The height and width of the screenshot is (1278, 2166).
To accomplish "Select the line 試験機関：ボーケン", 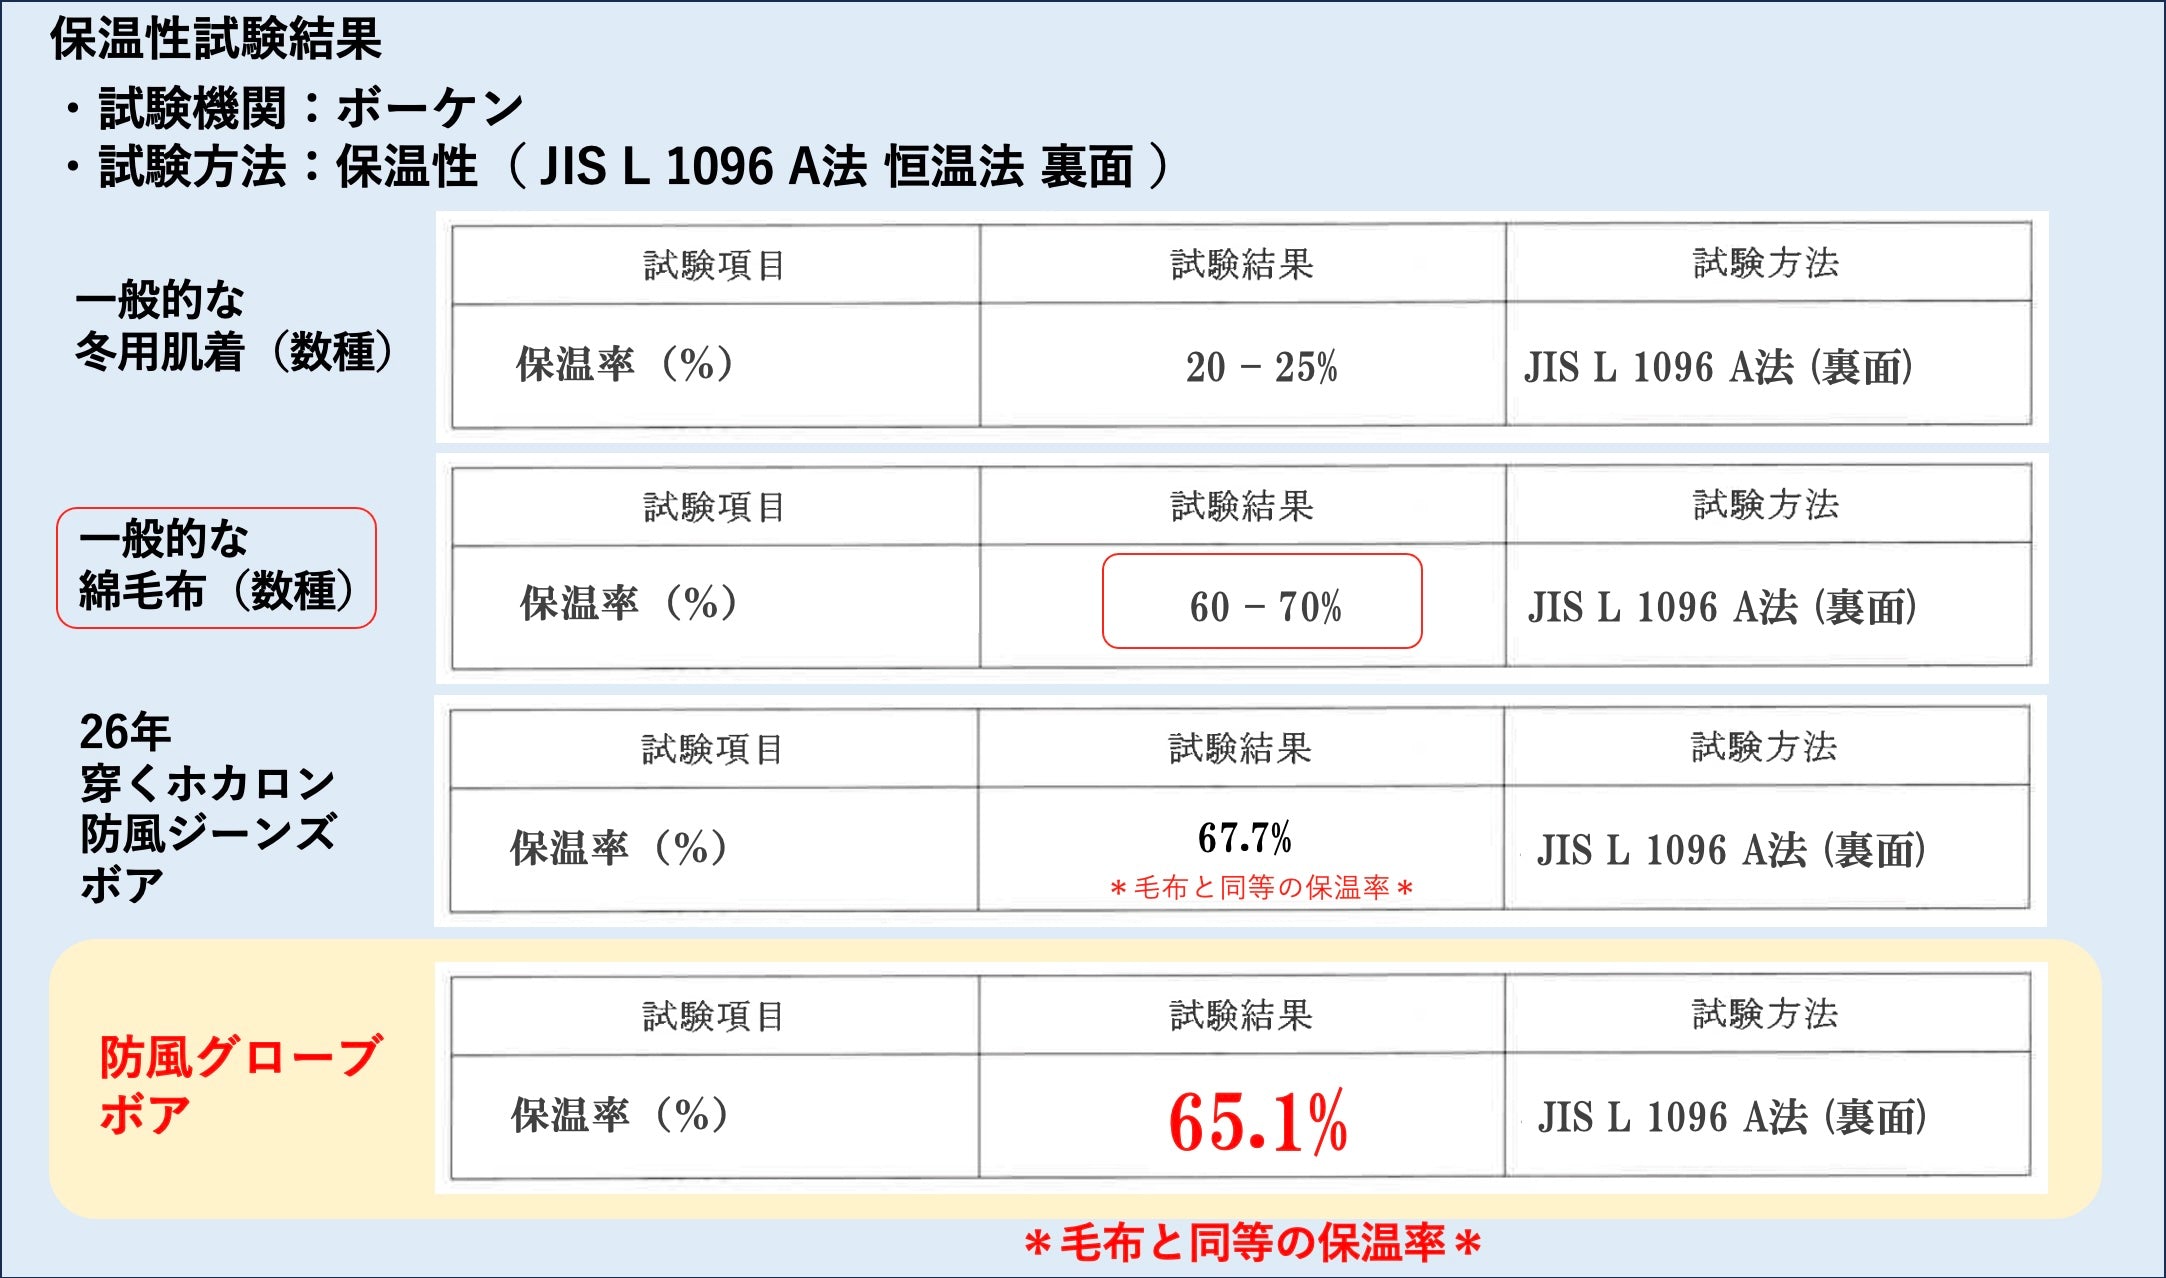I will 295,108.
